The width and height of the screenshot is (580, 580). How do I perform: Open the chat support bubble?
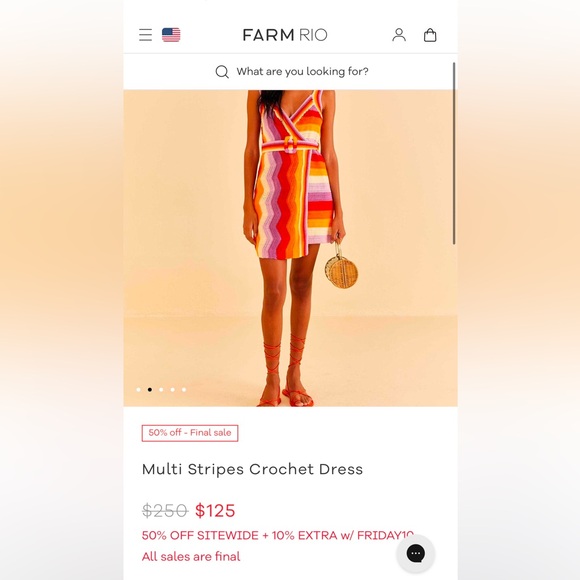click(415, 553)
